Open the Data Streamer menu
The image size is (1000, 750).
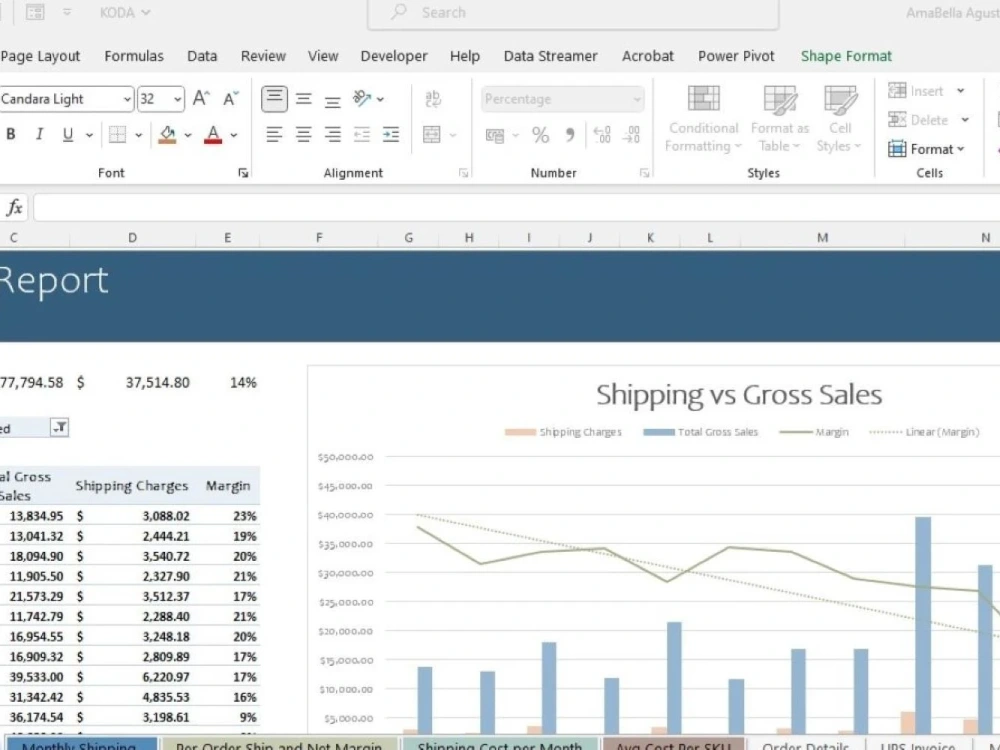550,56
